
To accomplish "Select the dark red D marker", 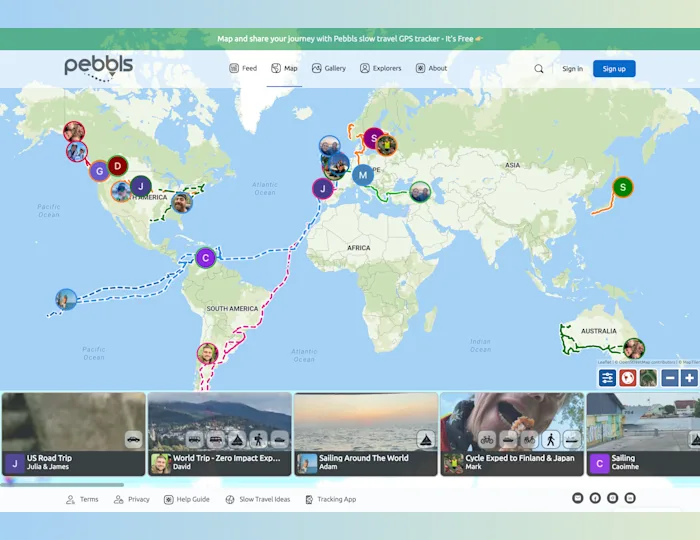I will click(118, 166).
